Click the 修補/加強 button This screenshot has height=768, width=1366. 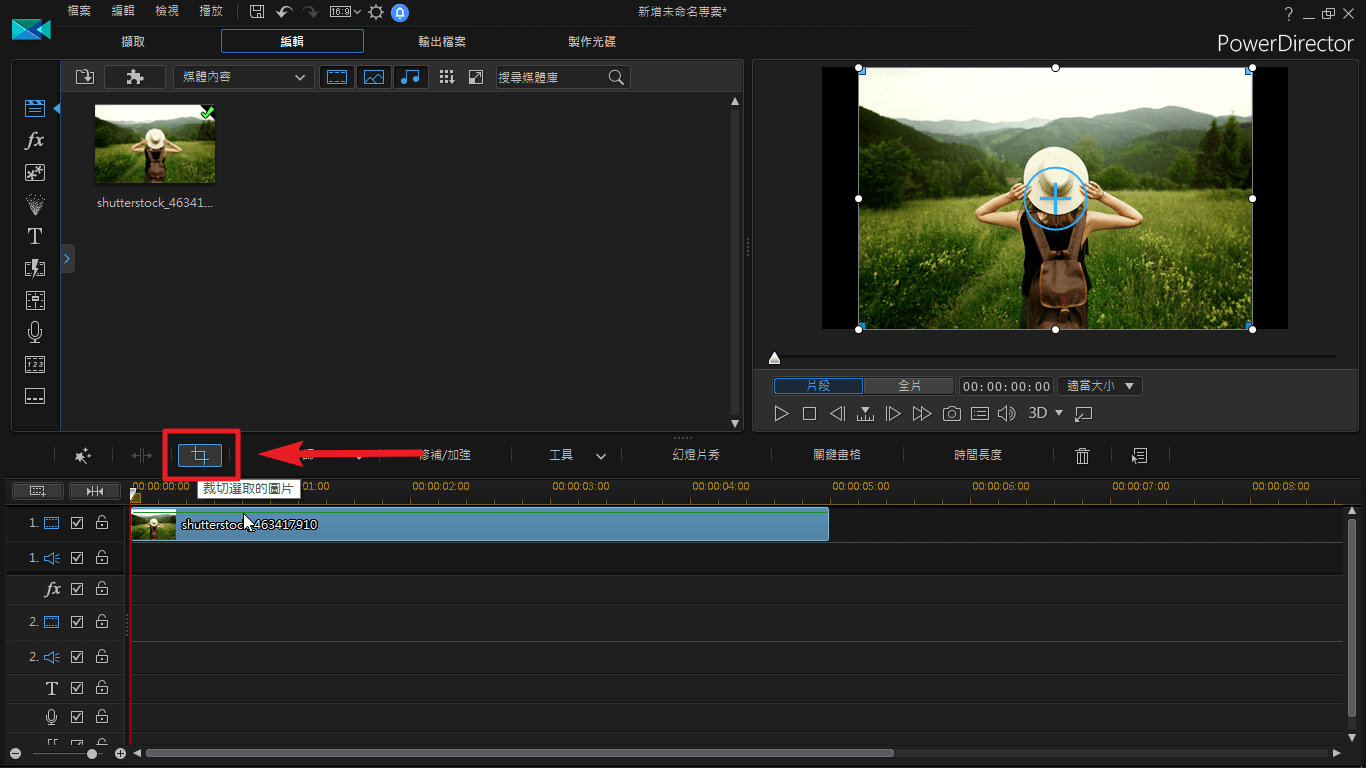445,455
